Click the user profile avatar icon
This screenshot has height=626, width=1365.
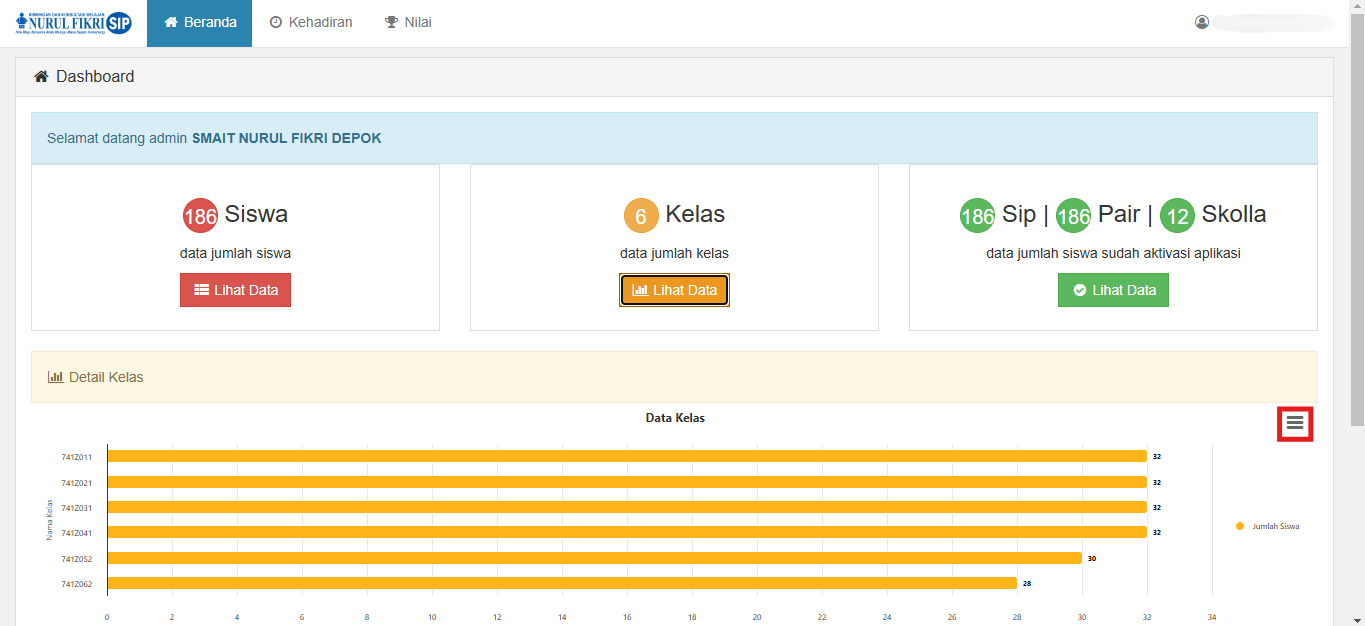(1202, 22)
